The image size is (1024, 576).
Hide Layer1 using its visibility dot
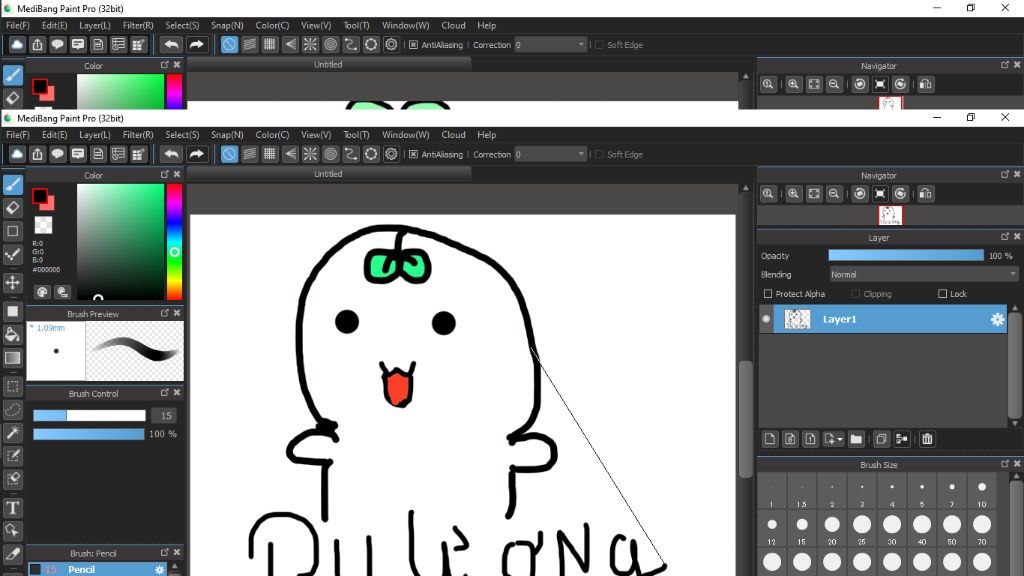[767, 319]
